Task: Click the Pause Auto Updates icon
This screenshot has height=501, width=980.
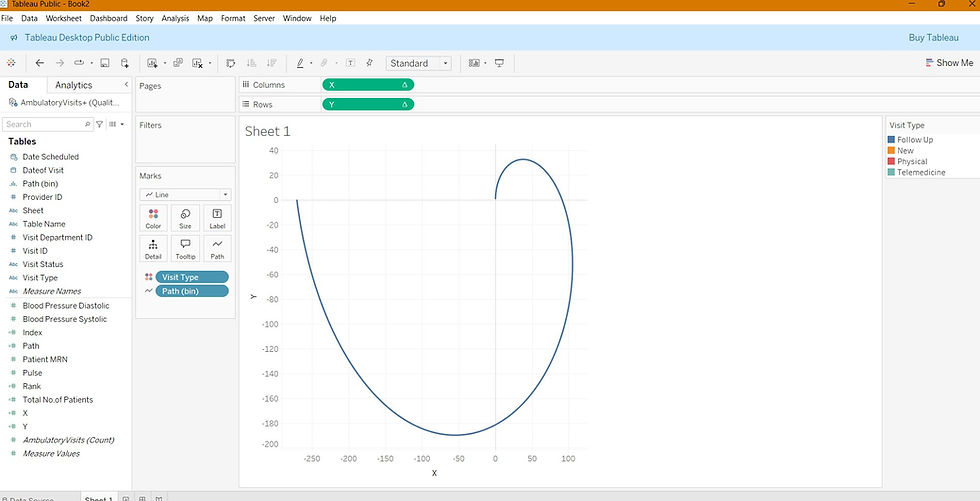Action: point(79,63)
